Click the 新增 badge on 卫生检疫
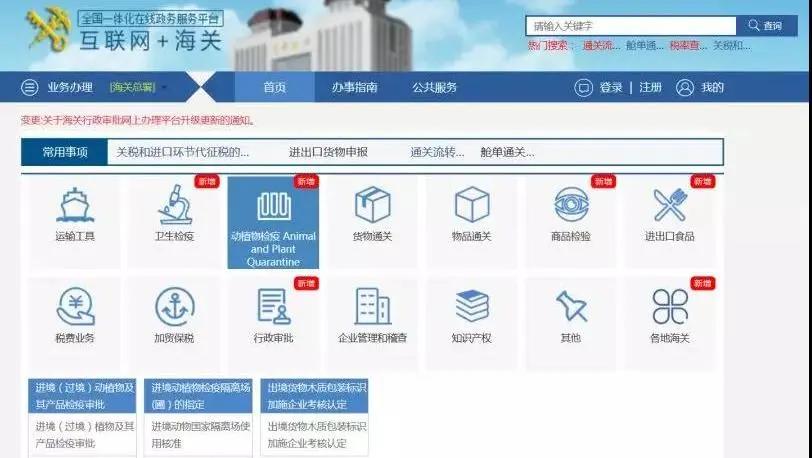This screenshot has height=458, width=812. [x=207, y=181]
